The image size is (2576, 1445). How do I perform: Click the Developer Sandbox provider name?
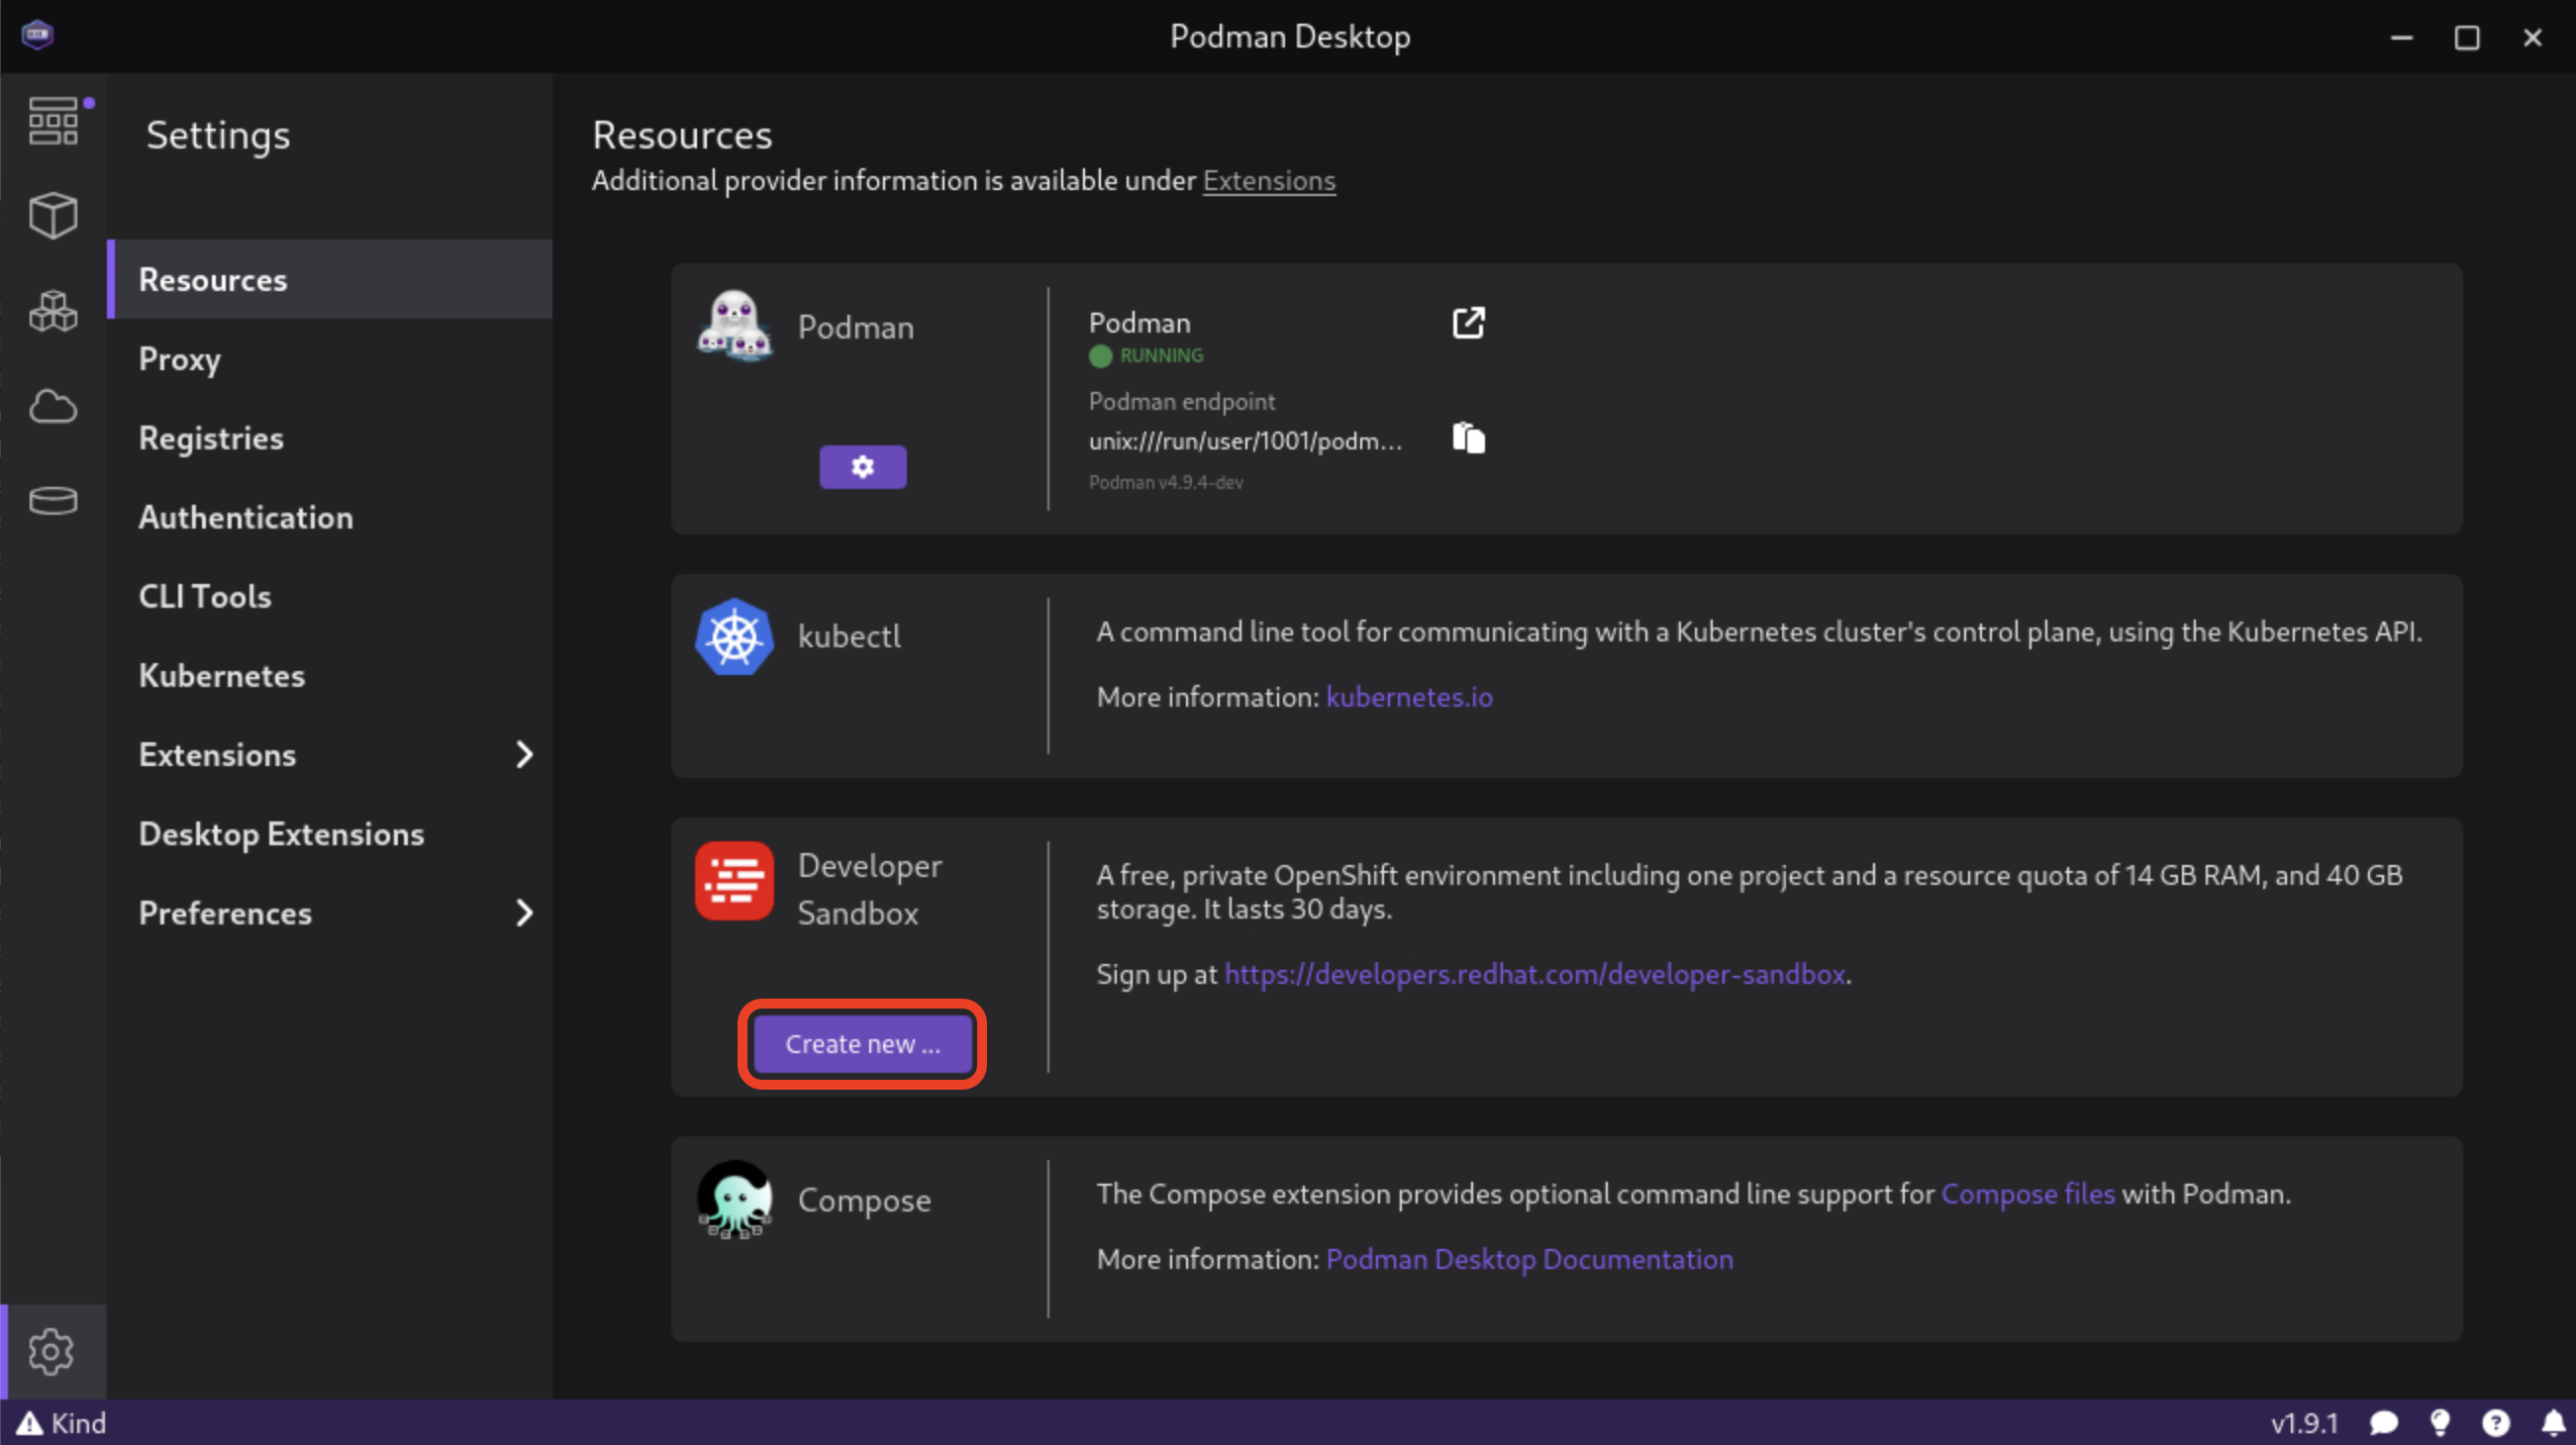[x=869, y=889]
